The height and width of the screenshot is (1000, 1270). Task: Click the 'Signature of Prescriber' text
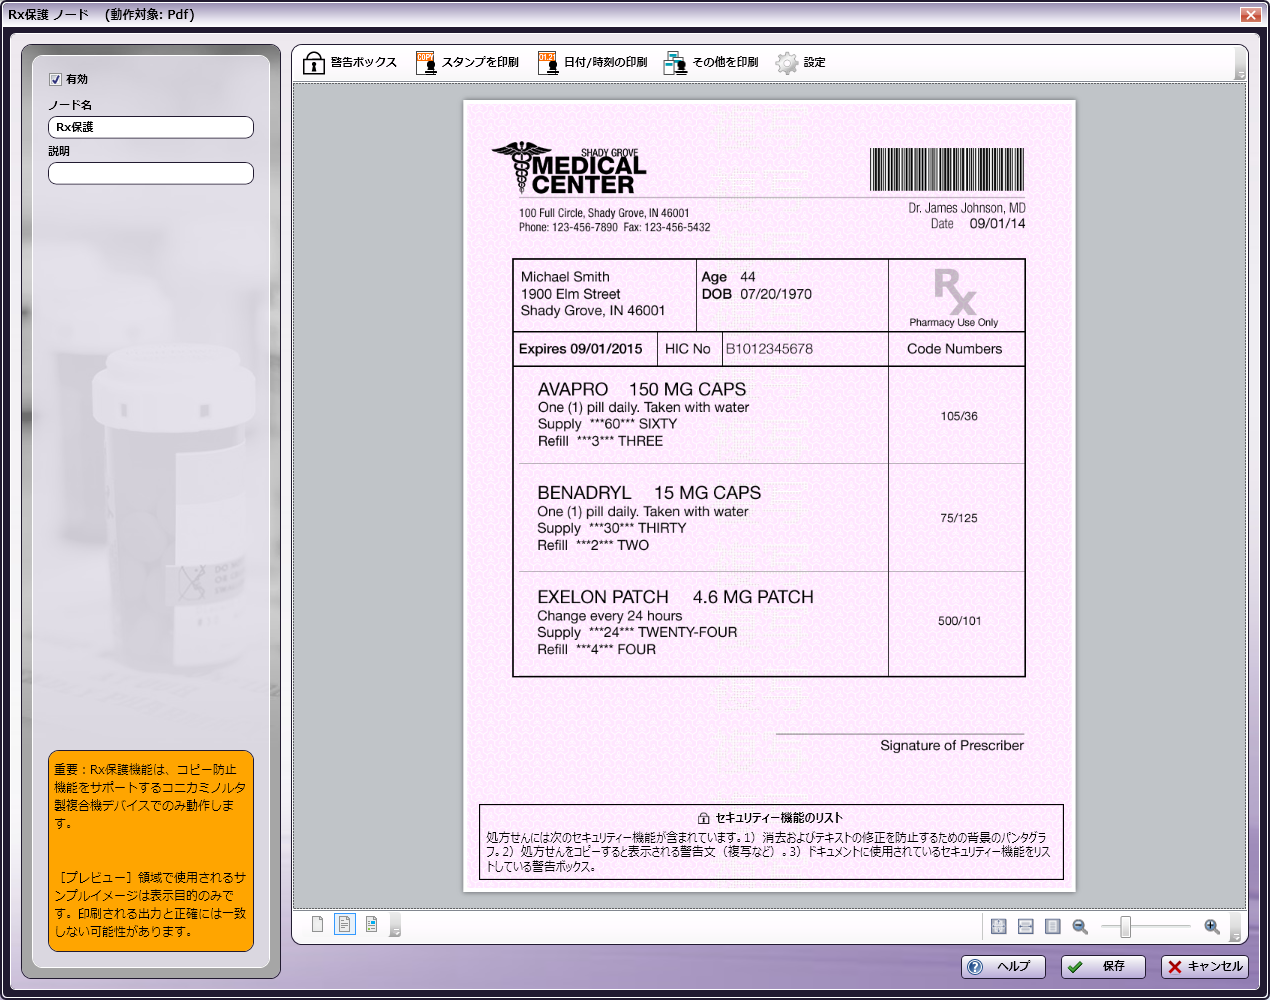click(952, 745)
